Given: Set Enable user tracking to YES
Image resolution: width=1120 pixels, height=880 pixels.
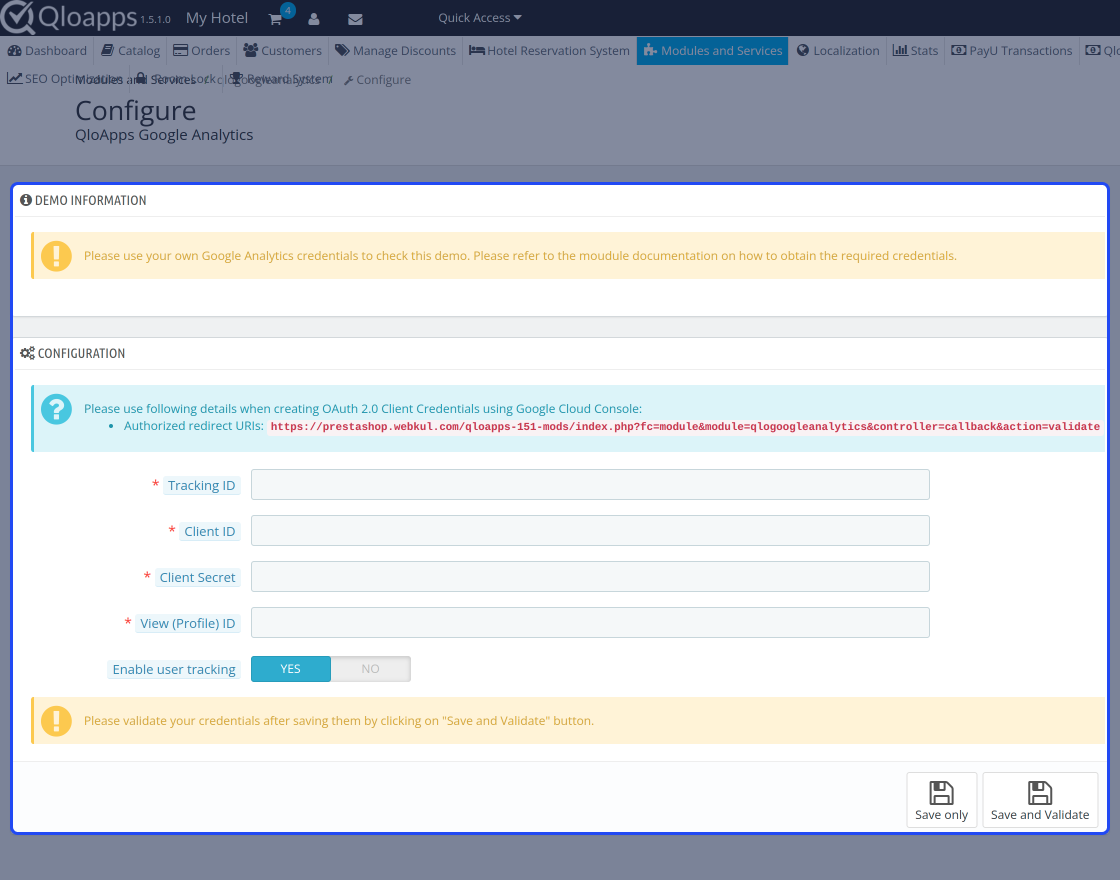Looking at the screenshot, I should tap(291, 669).
